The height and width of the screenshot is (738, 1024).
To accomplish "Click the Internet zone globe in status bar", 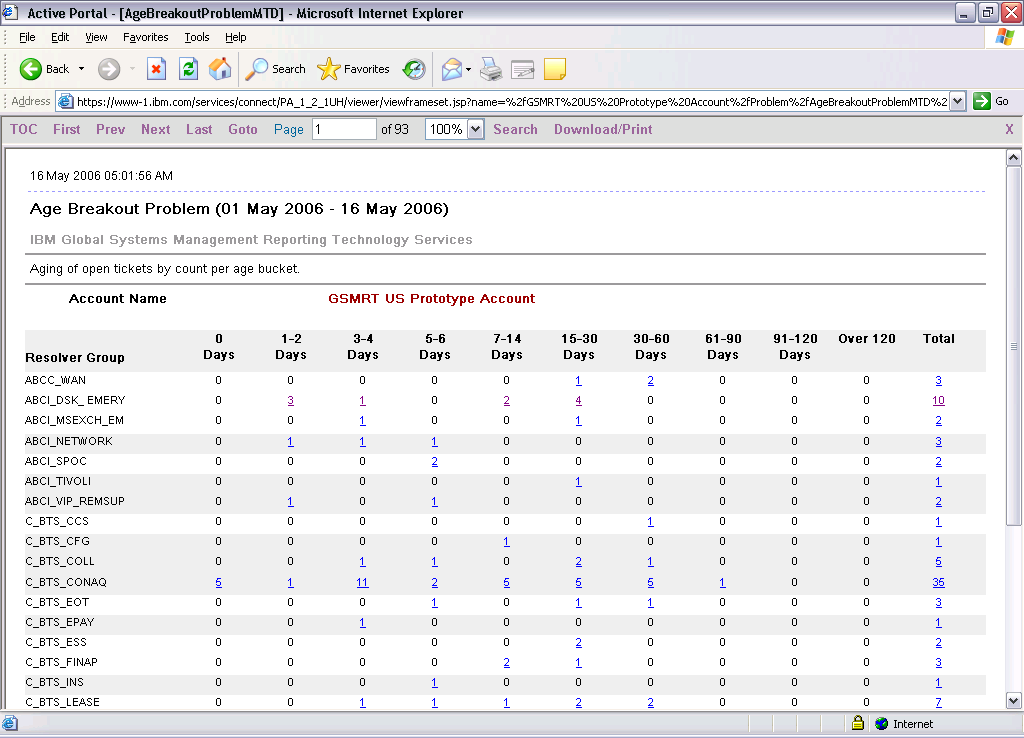I will coord(882,724).
